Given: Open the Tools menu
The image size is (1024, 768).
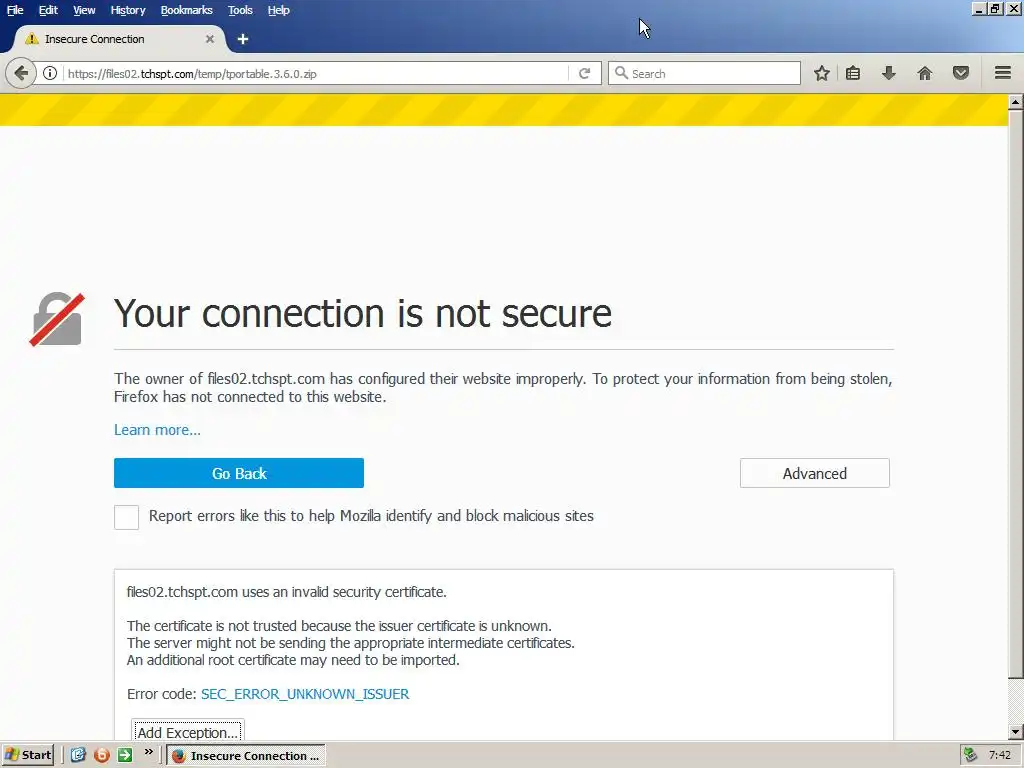Looking at the screenshot, I should tap(240, 10).
